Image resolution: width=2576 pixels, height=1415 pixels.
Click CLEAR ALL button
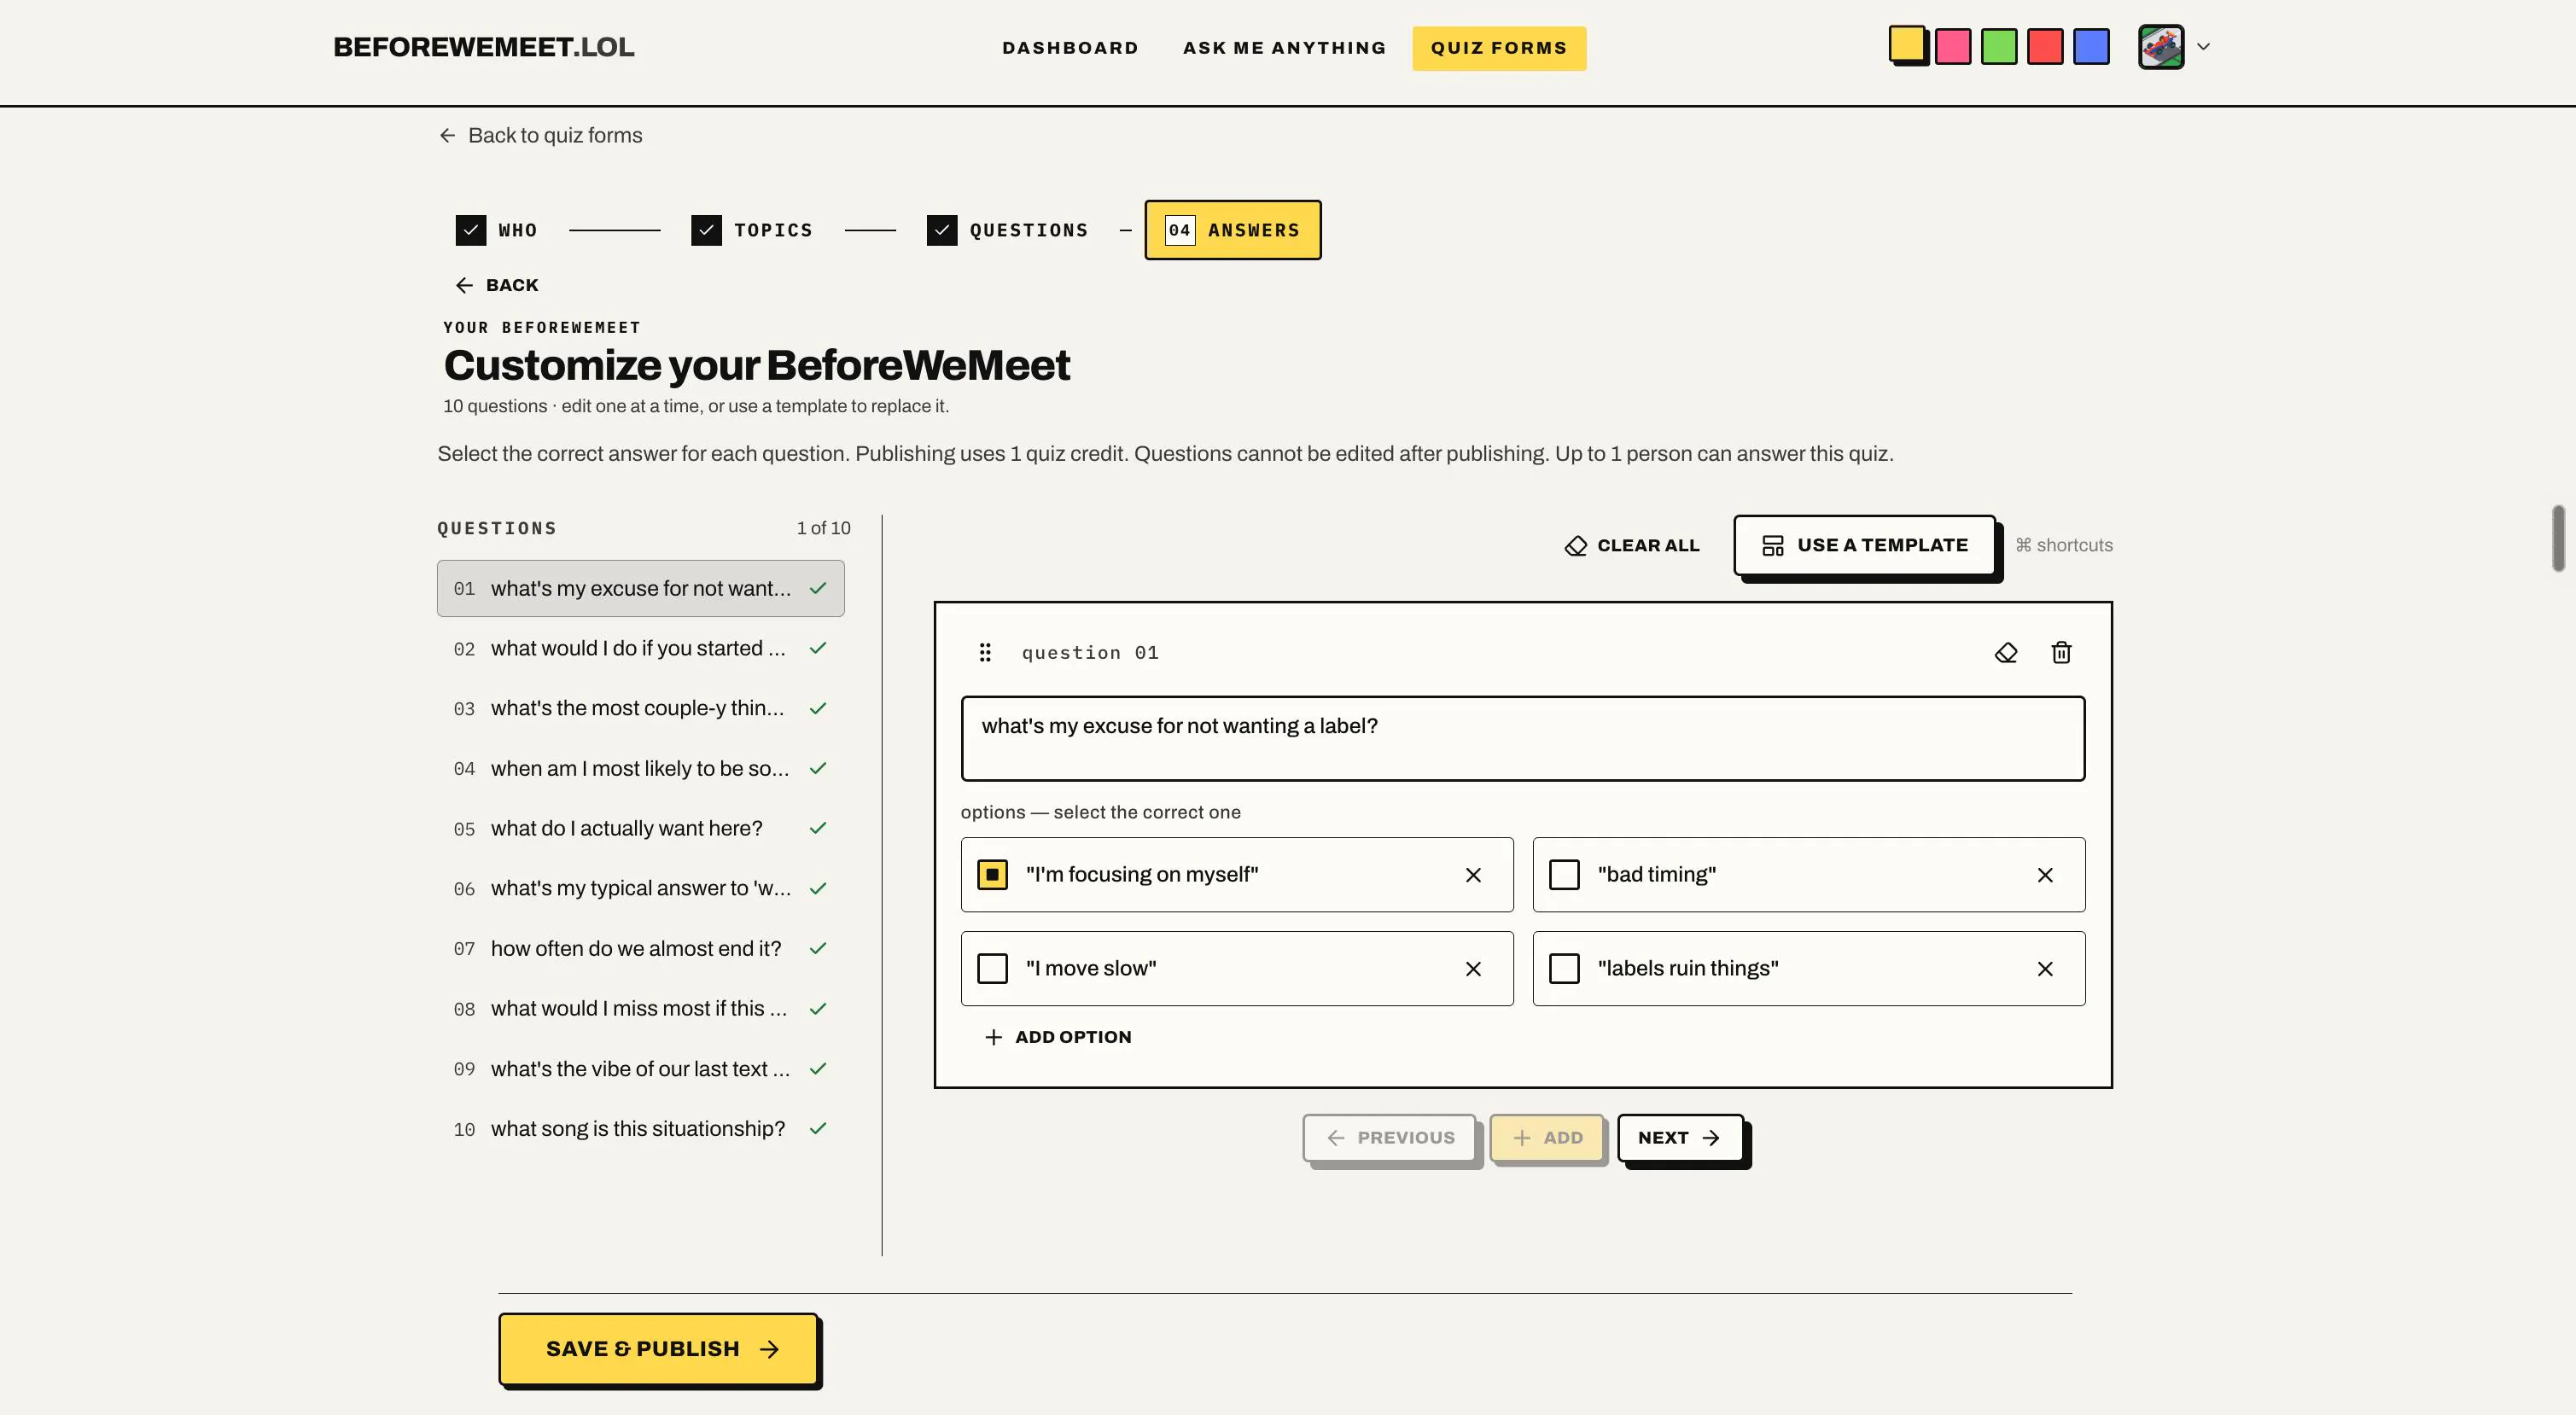pyautogui.click(x=1632, y=546)
